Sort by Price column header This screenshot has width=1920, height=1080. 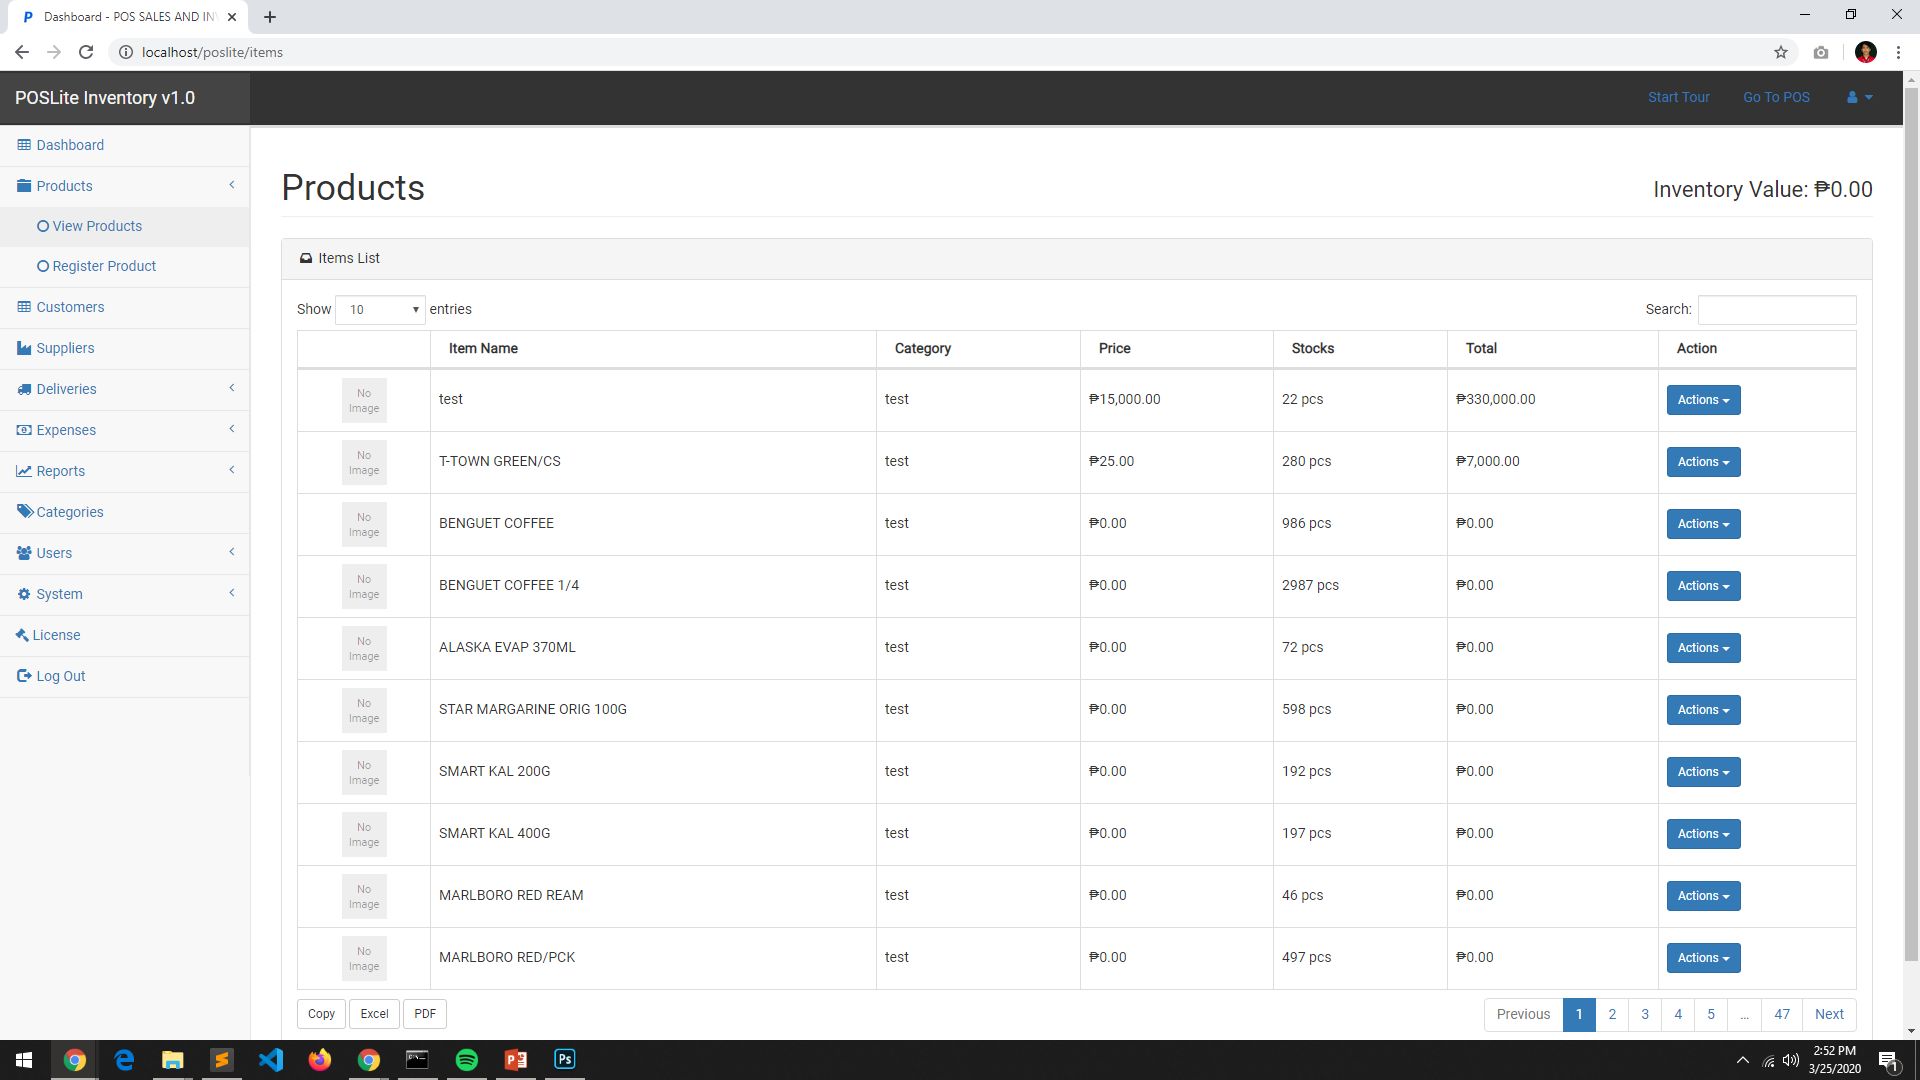pyautogui.click(x=1176, y=349)
